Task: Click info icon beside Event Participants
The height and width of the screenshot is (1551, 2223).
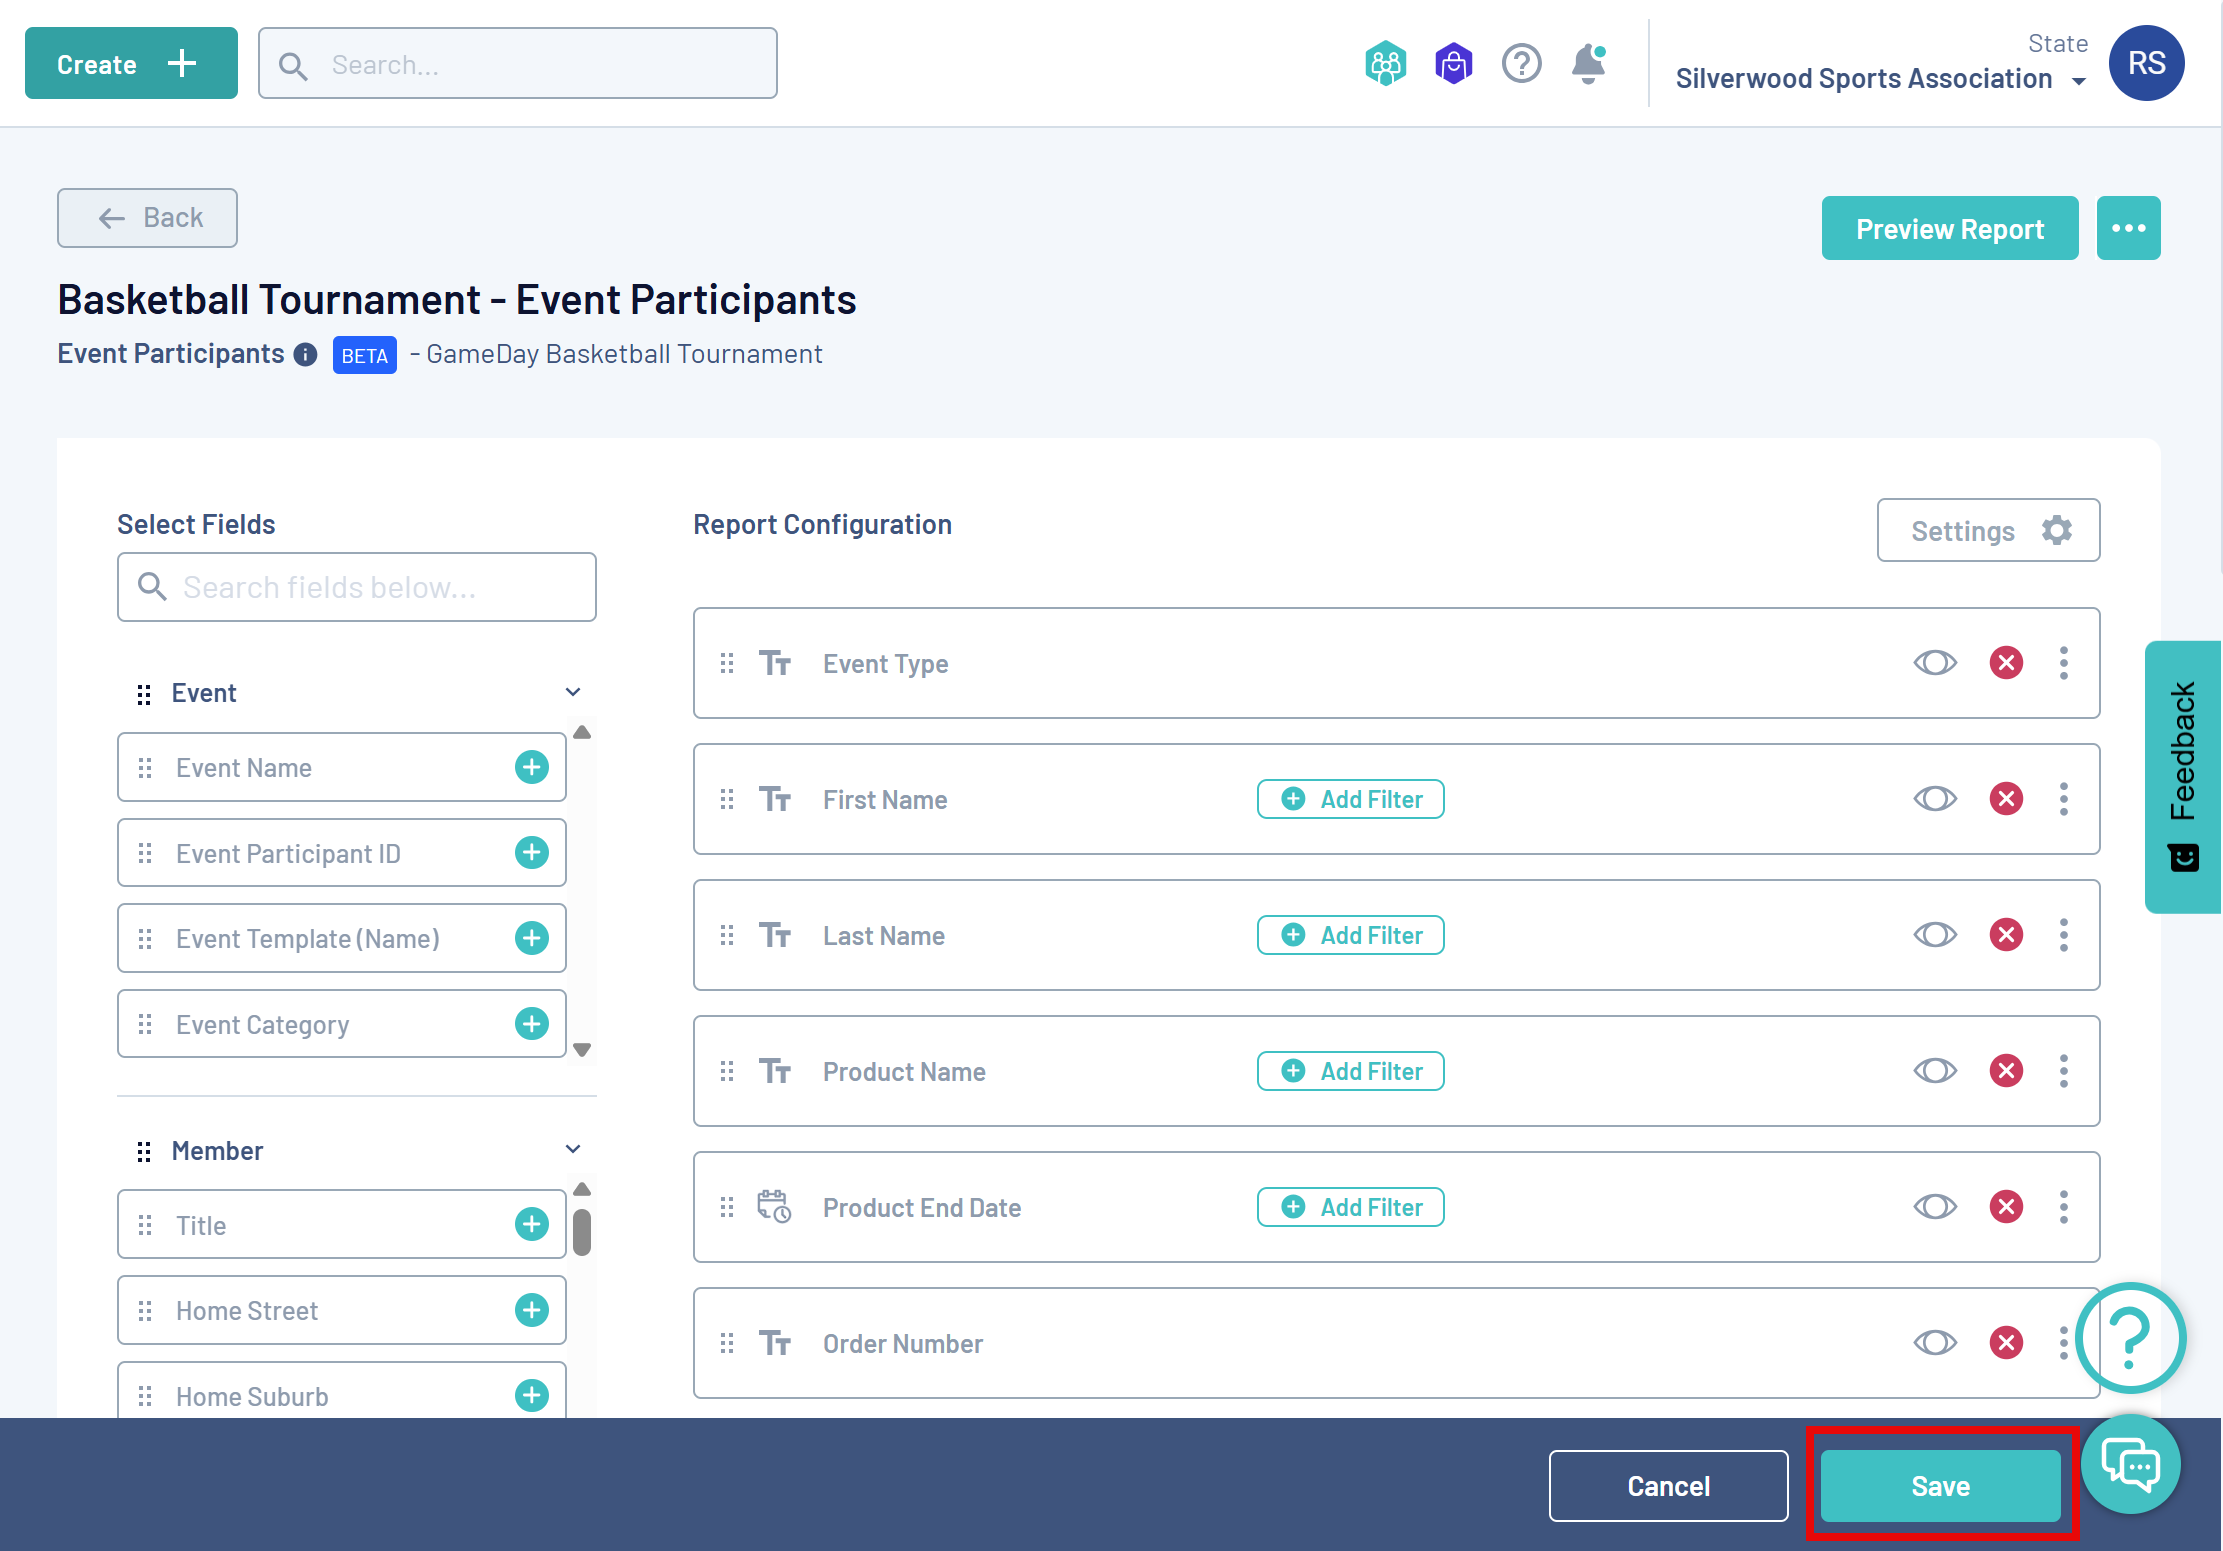Action: 306,355
